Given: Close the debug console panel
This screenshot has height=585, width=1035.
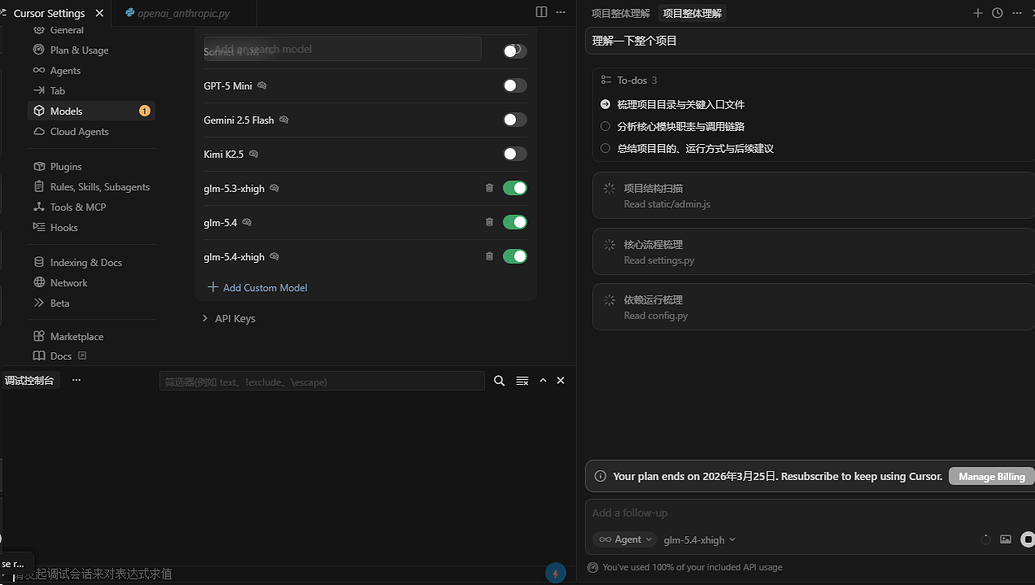Looking at the screenshot, I should click(x=560, y=381).
